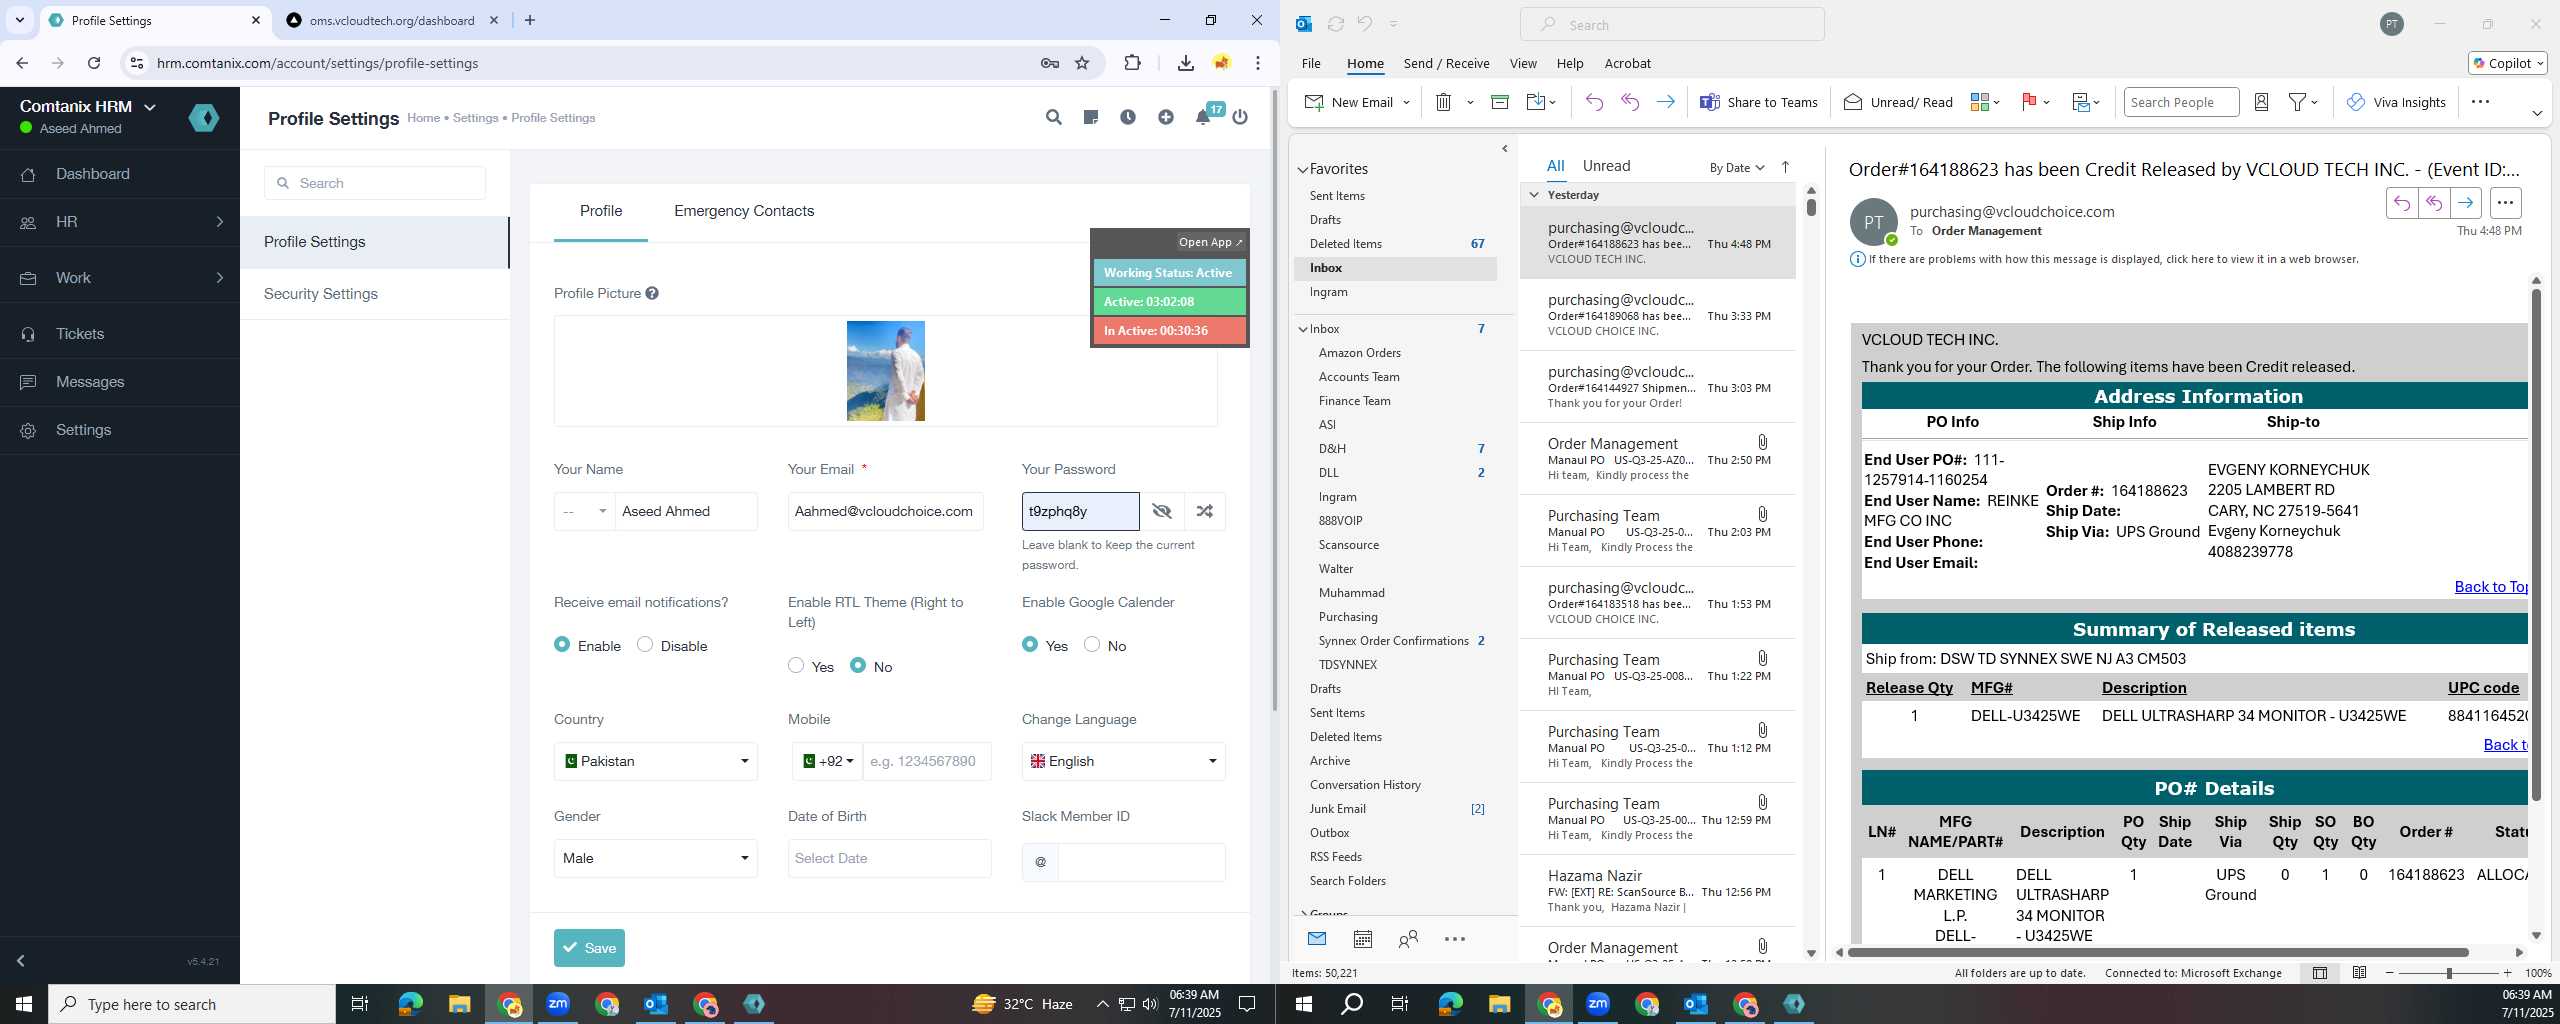Open Change Language dropdown showing English
Image resolution: width=2560 pixels, height=1024 pixels.
(x=1124, y=761)
